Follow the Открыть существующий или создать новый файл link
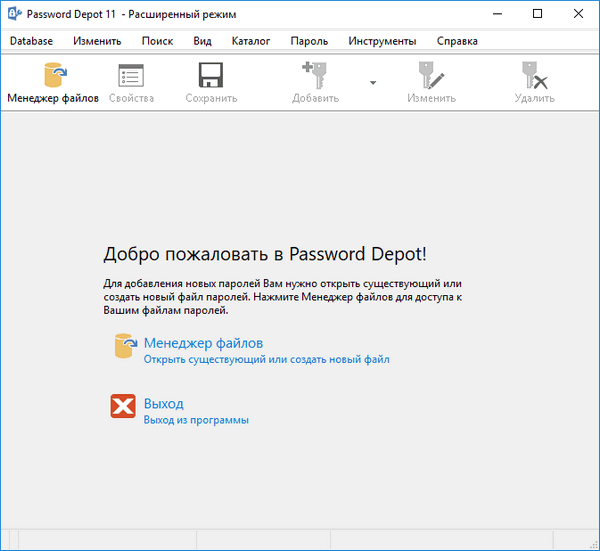The image size is (600, 551). pos(266,359)
